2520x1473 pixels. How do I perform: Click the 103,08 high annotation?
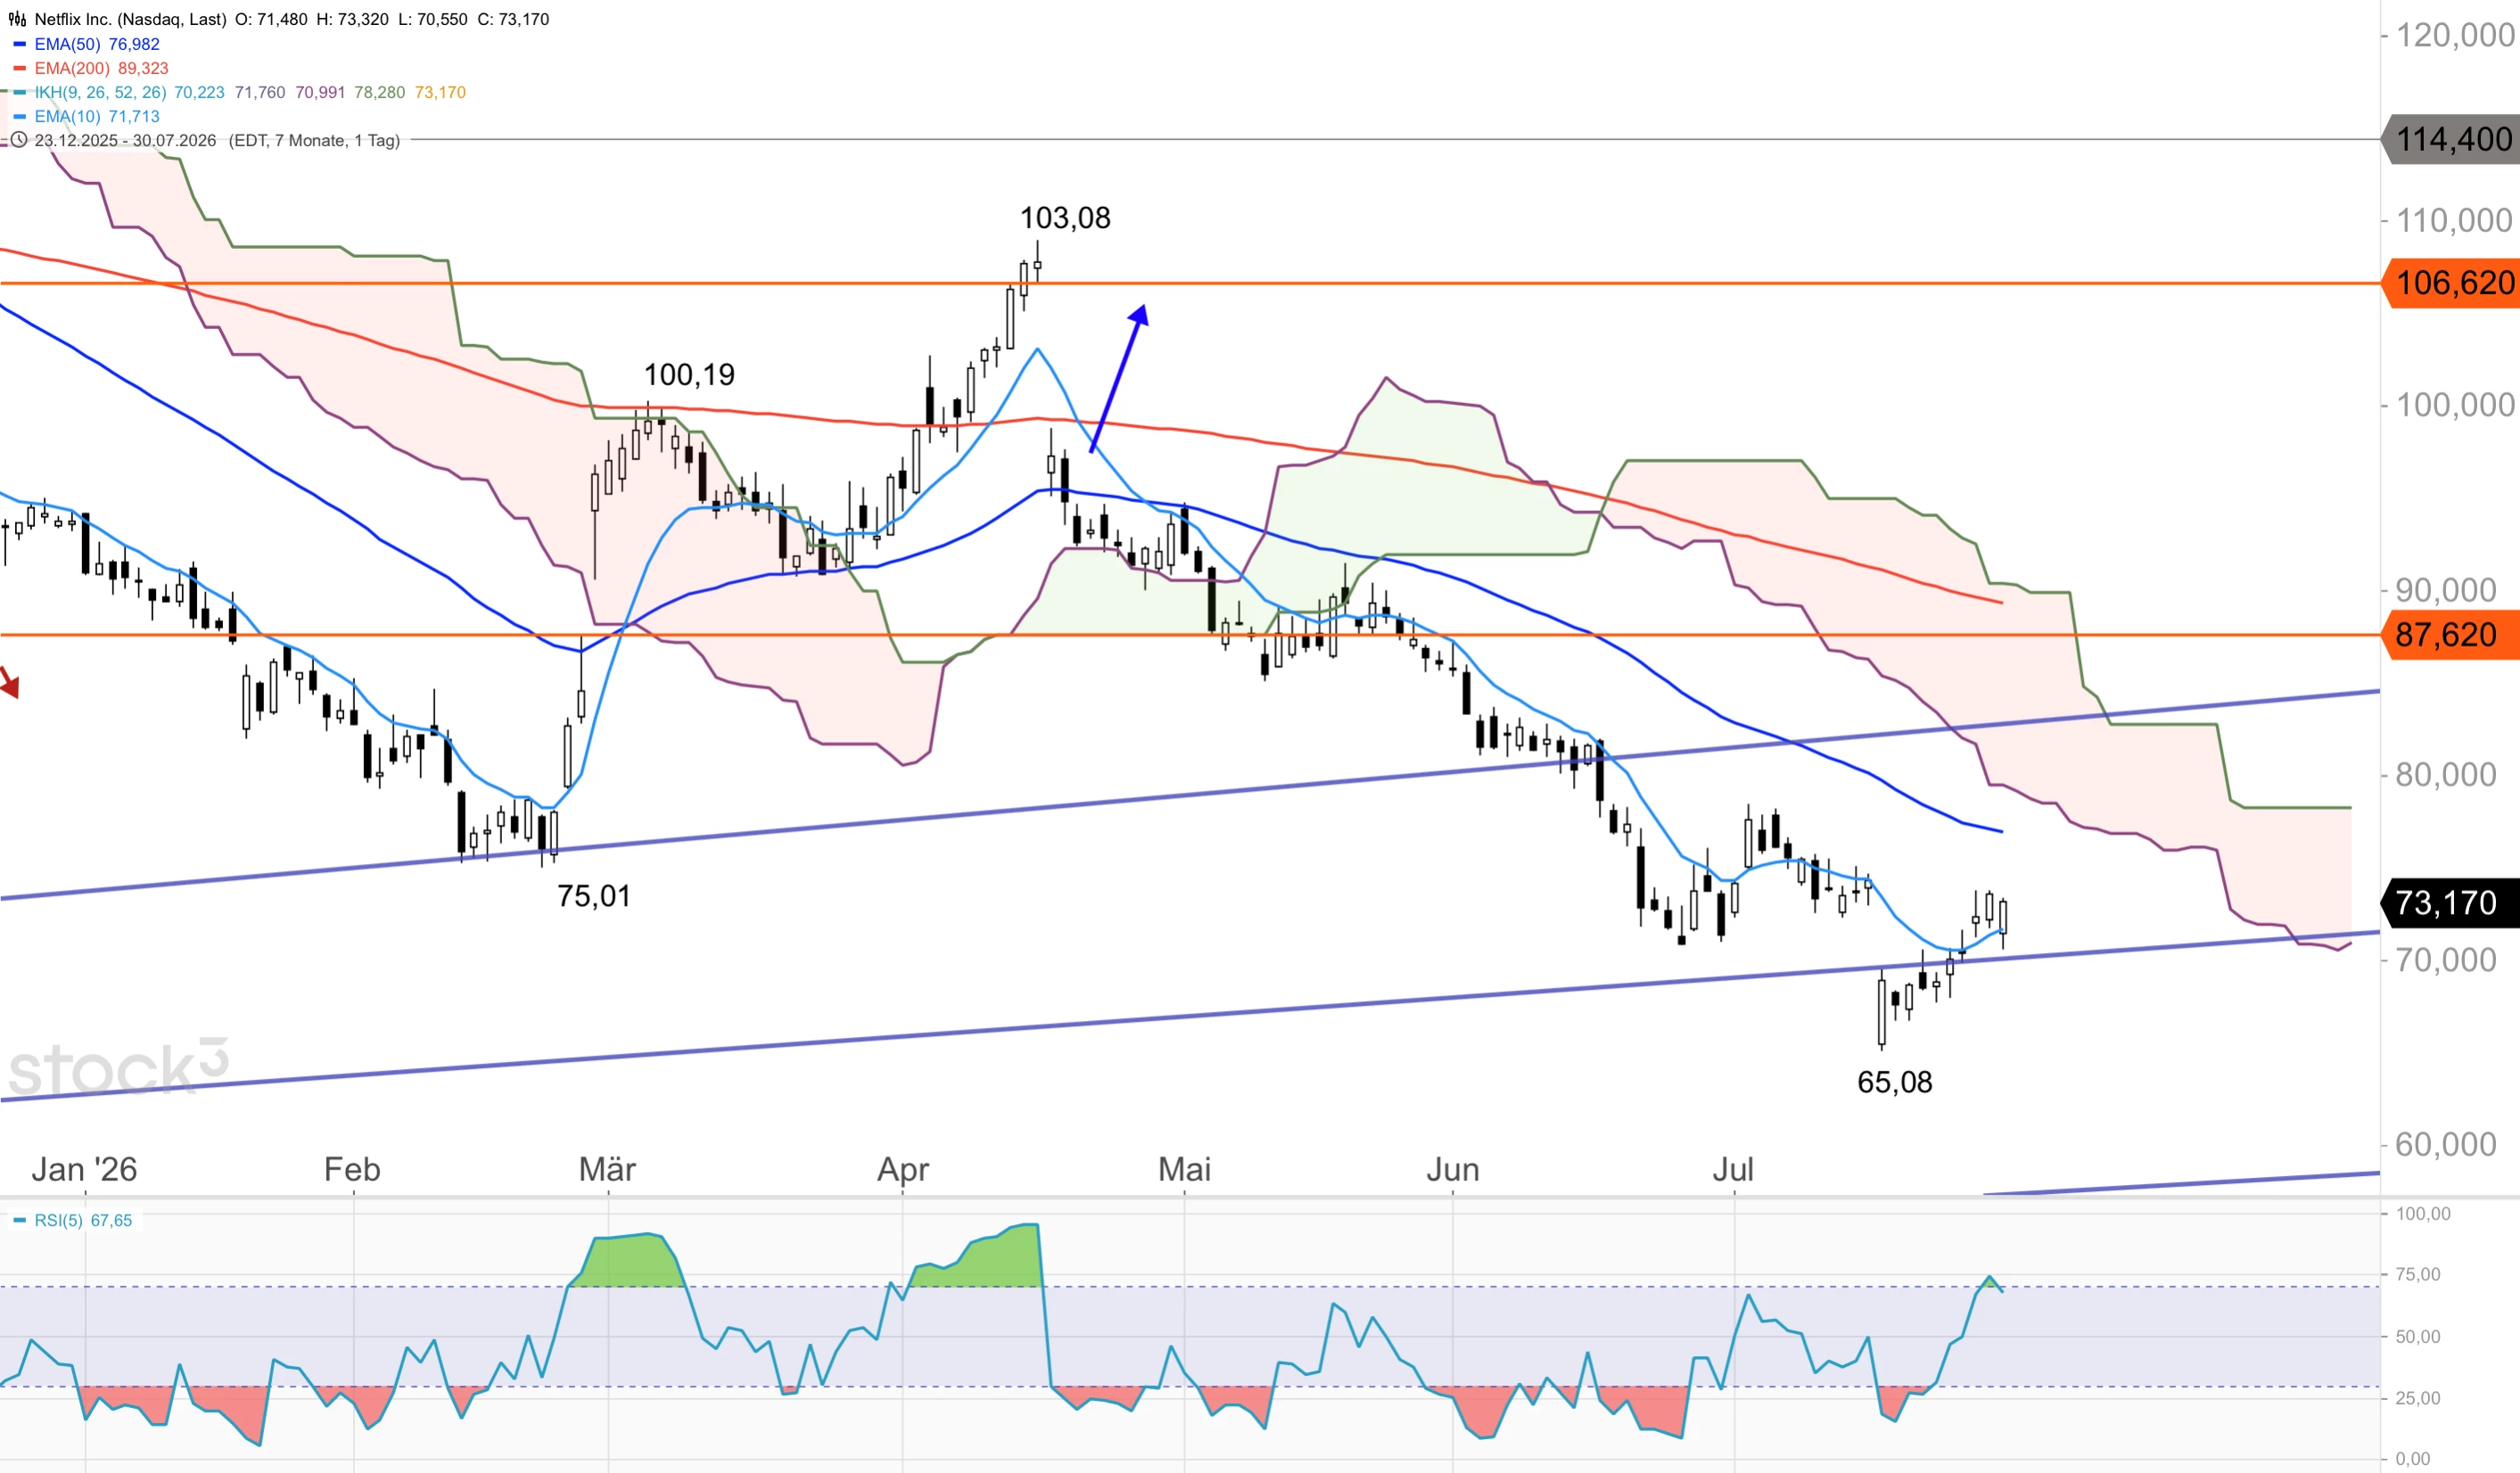click(1065, 218)
